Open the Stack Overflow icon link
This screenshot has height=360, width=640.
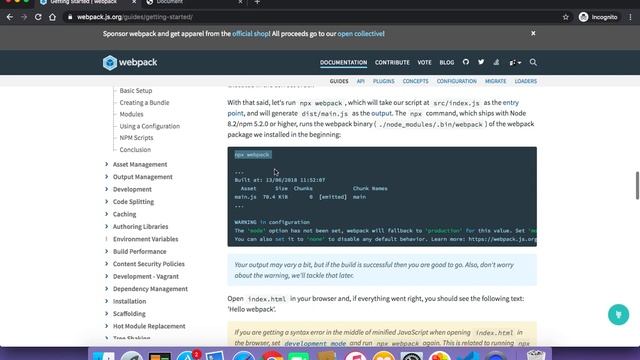496,62
